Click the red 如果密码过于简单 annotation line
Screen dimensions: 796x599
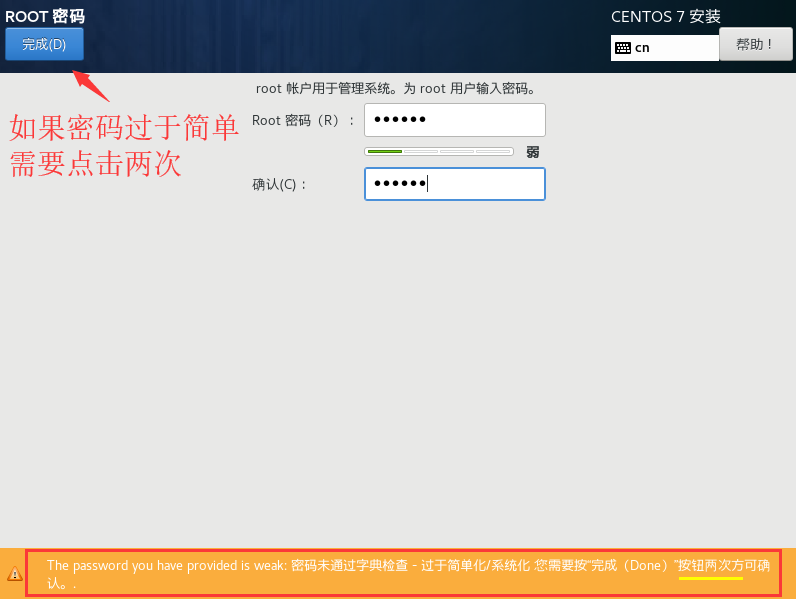pos(124,128)
